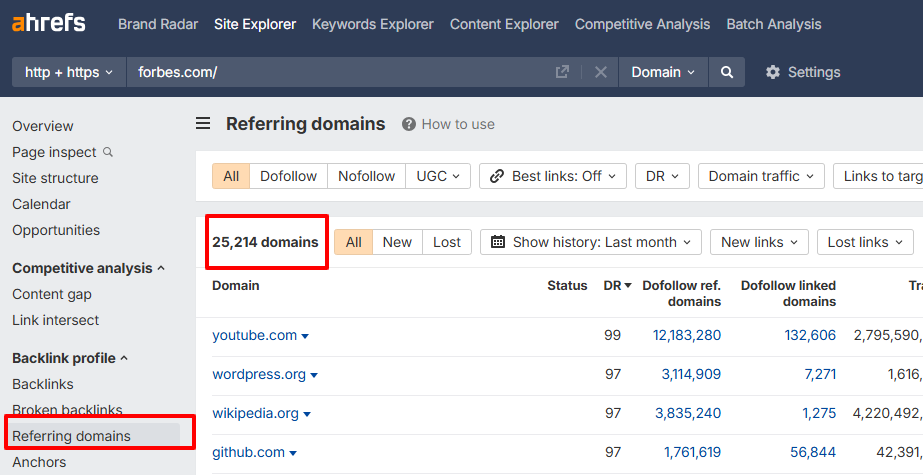This screenshot has height=475, width=923.
Task: Click the Page inspect magnifier icon
Action: pos(108,152)
